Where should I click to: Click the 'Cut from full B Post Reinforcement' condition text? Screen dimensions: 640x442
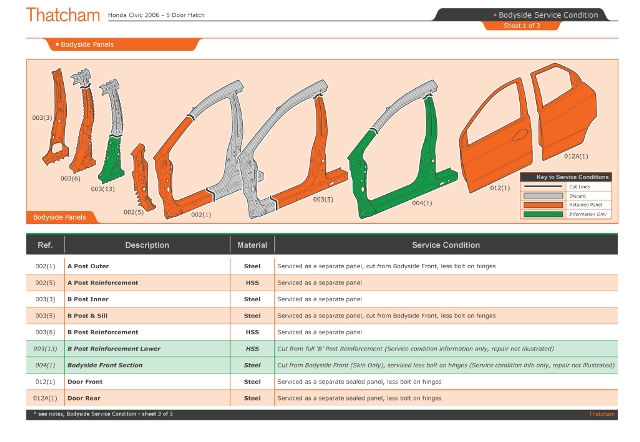click(416, 349)
